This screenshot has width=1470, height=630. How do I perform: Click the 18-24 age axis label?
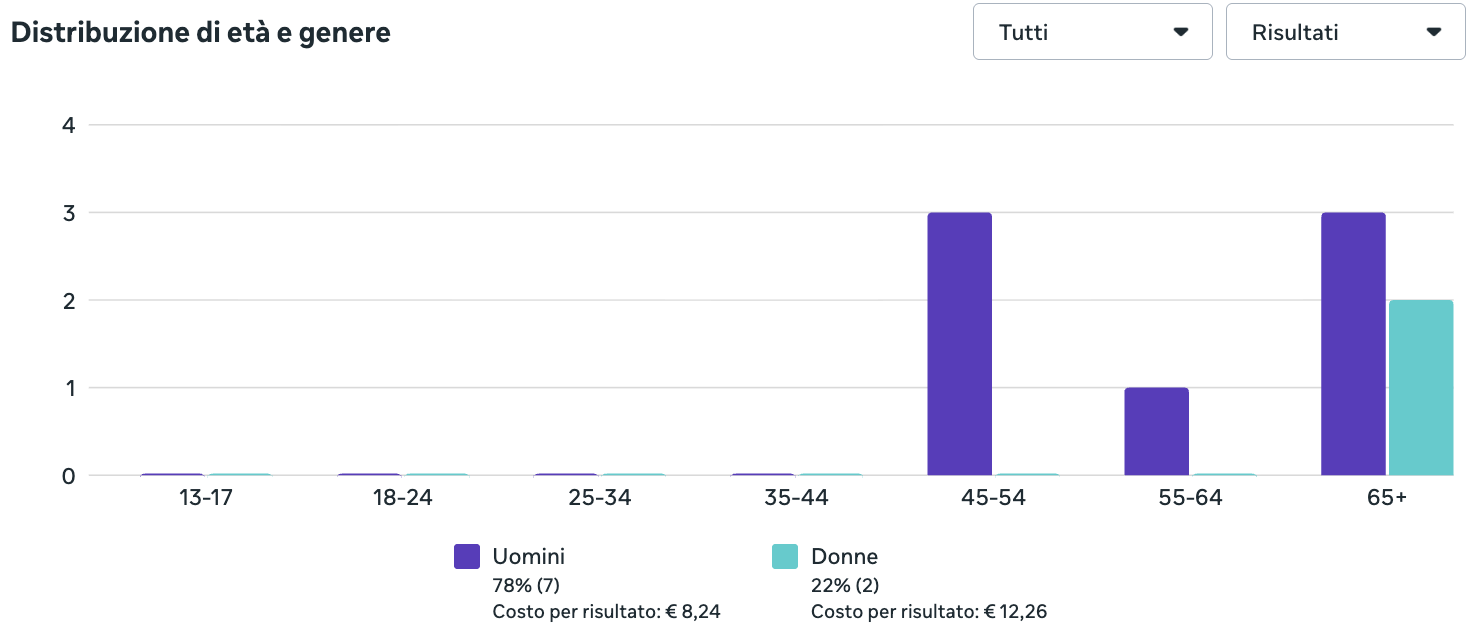coord(402,498)
